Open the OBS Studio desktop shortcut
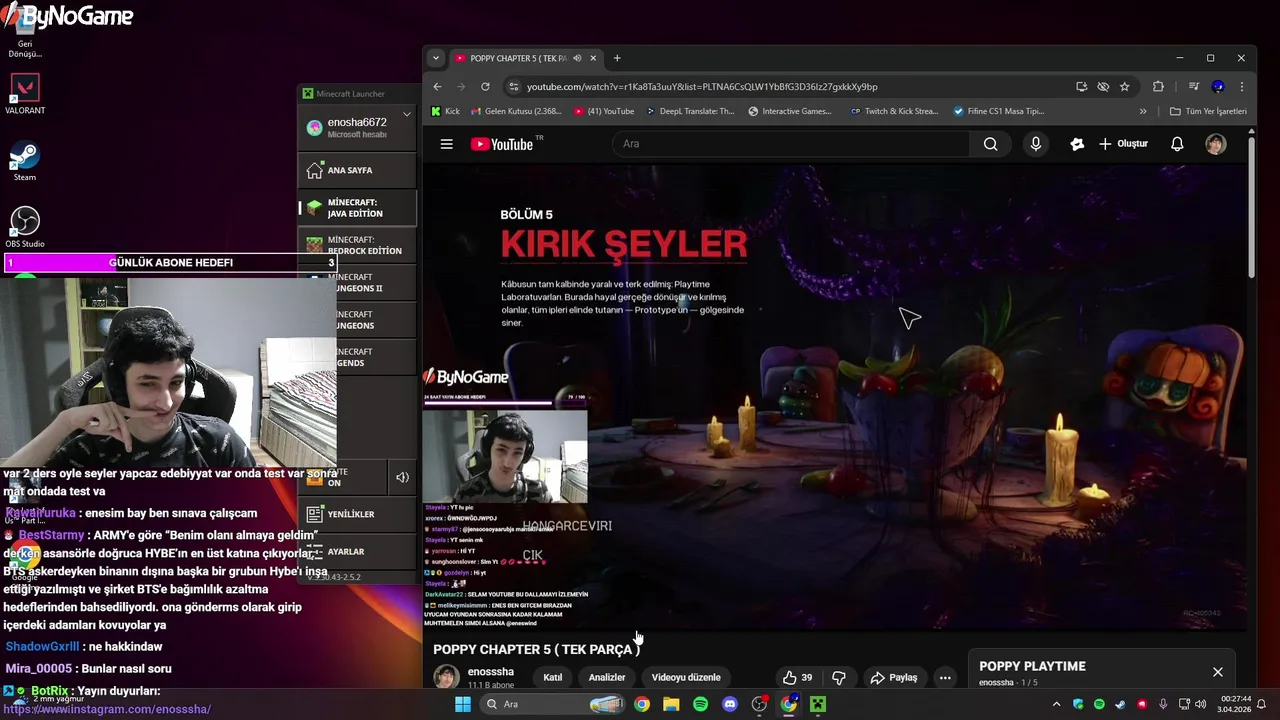The width and height of the screenshot is (1280, 720). (x=25, y=227)
